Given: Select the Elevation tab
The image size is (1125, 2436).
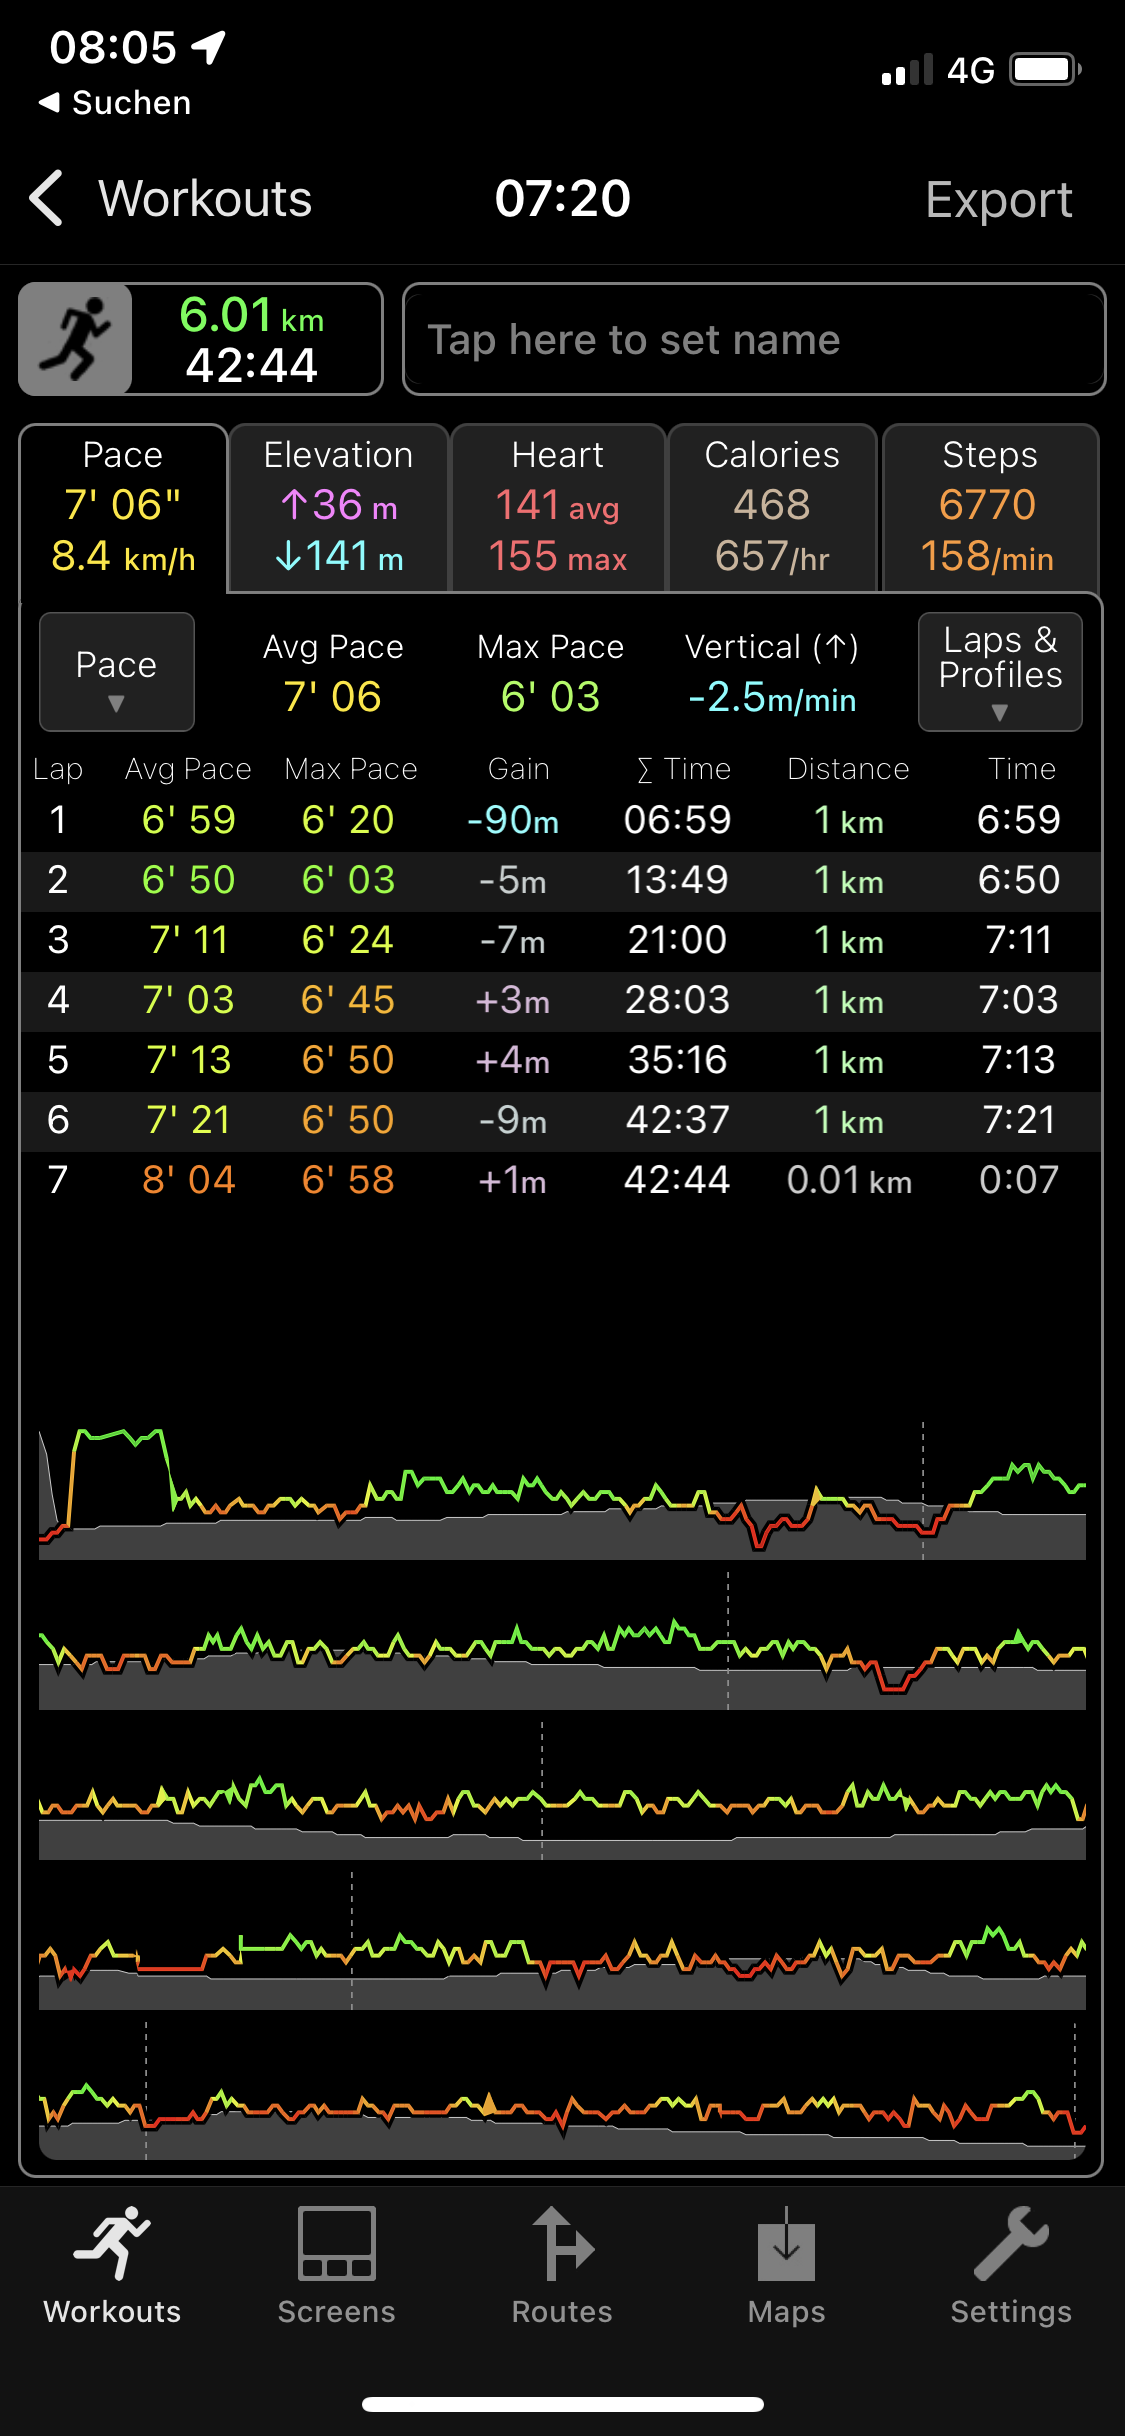Looking at the screenshot, I should click(x=338, y=508).
